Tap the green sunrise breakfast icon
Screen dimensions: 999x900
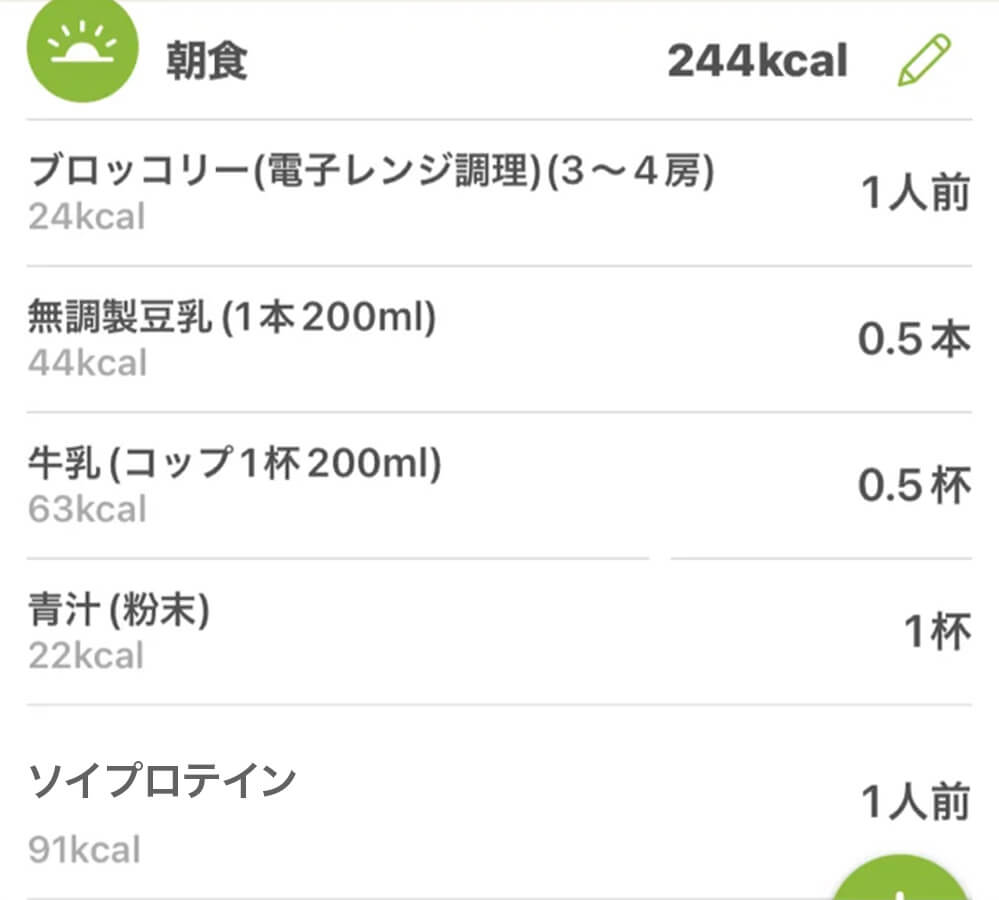click(x=83, y=50)
